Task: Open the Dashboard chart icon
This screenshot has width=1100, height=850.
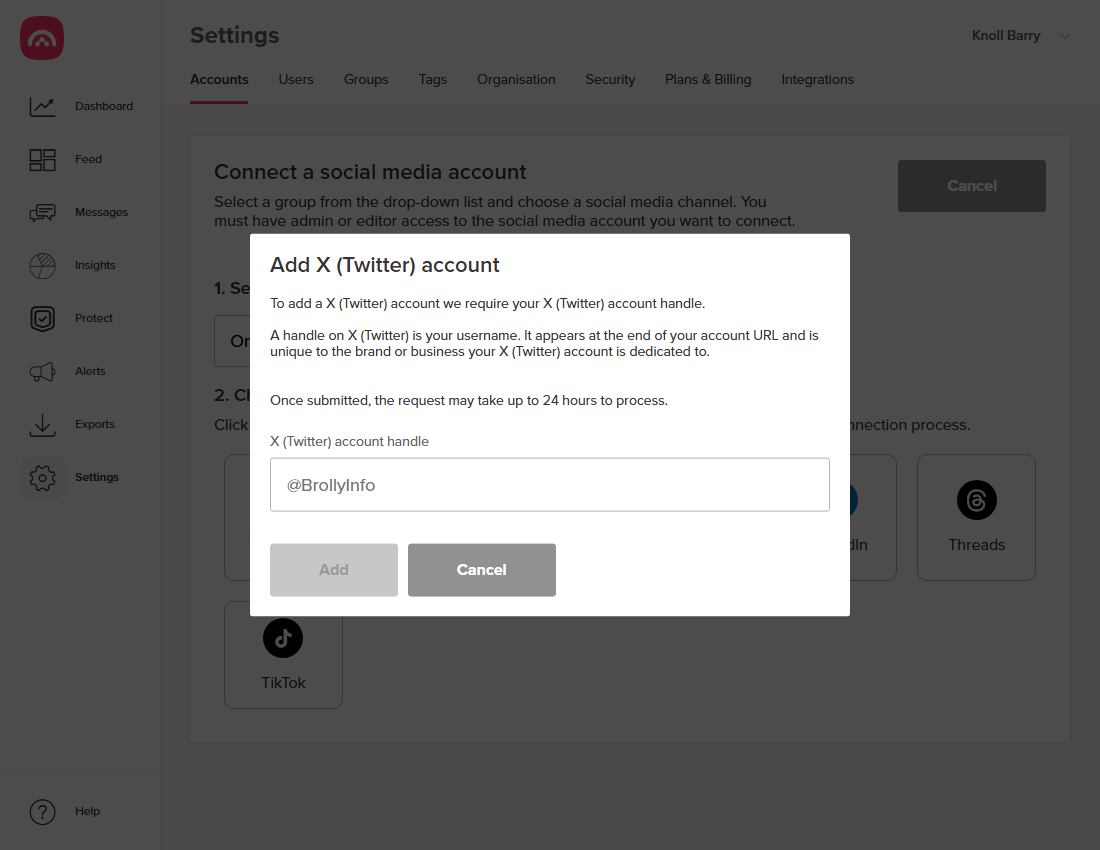Action: (x=42, y=107)
